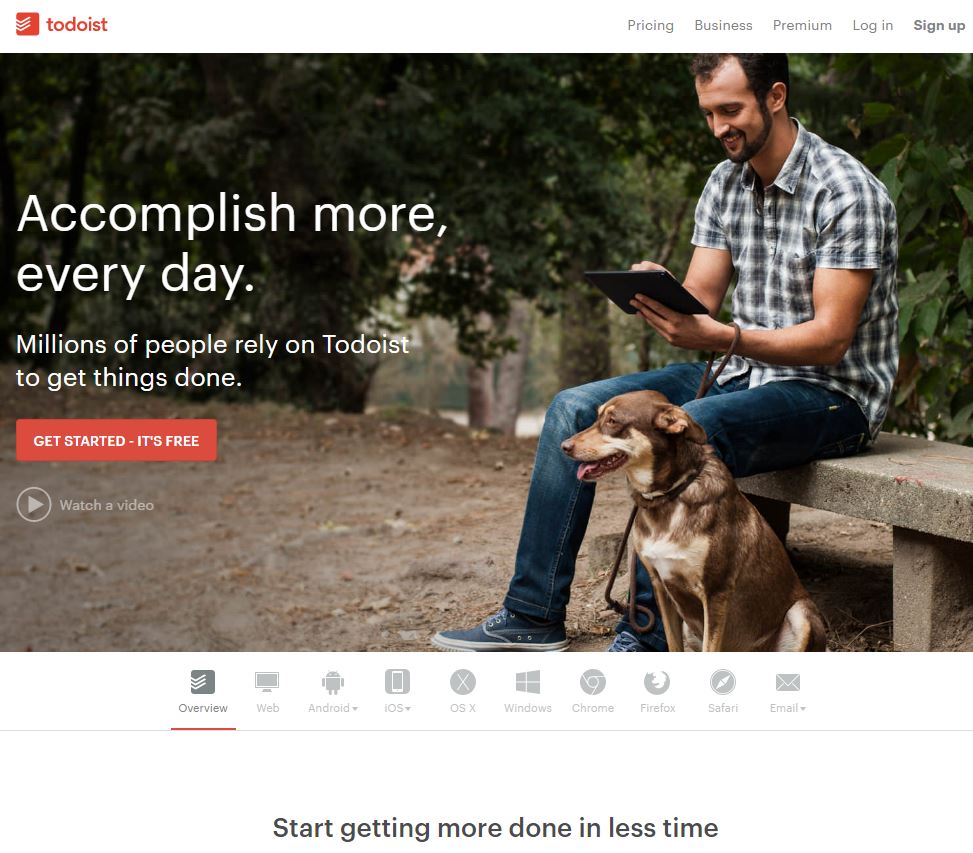Select the Overview platform icon
The image size is (973, 853).
[x=203, y=682]
